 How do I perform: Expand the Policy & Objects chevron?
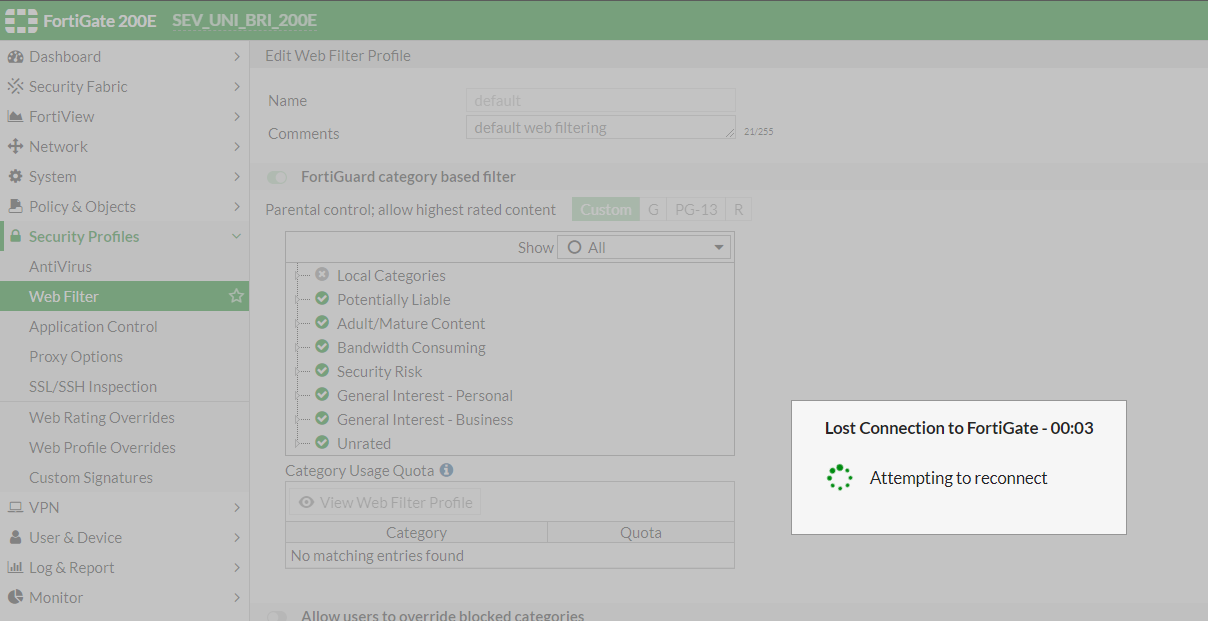pyautogui.click(x=237, y=207)
